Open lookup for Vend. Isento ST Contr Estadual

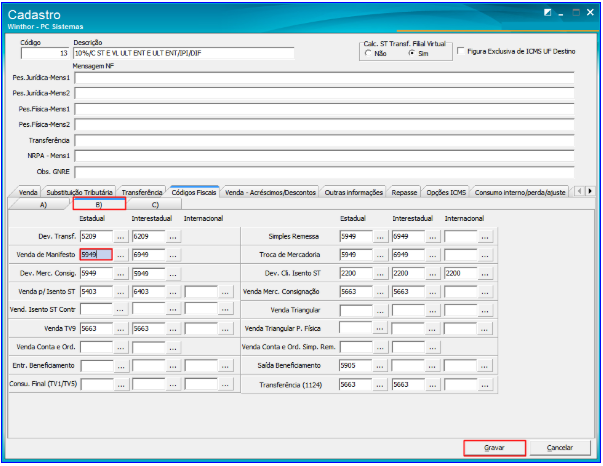tap(120, 309)
